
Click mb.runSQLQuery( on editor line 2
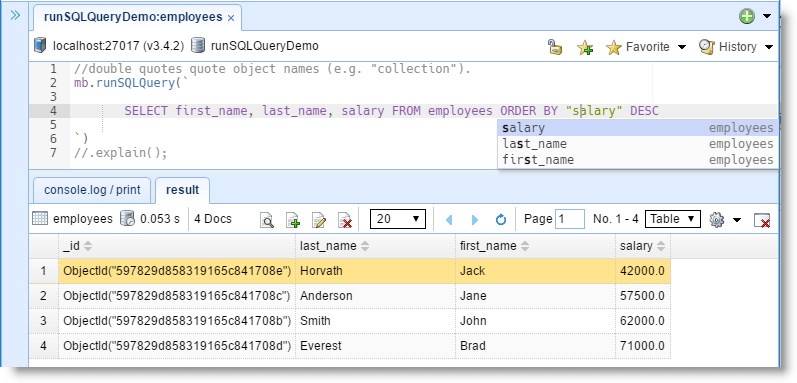click(128, 83)
